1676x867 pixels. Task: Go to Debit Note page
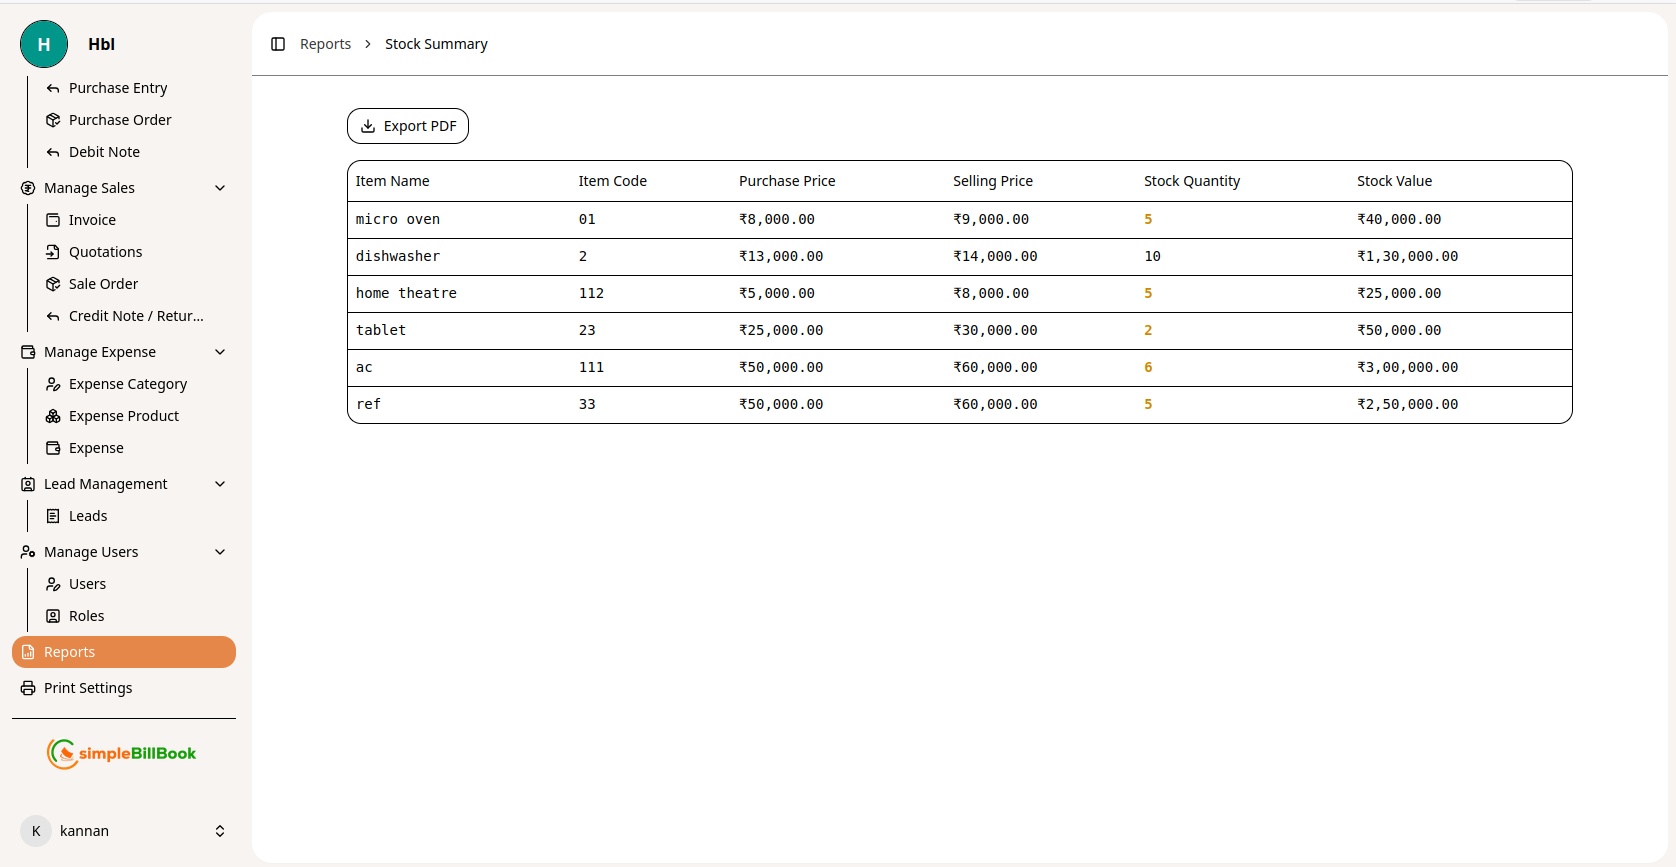pyautogui.click(x=104, y=152)
